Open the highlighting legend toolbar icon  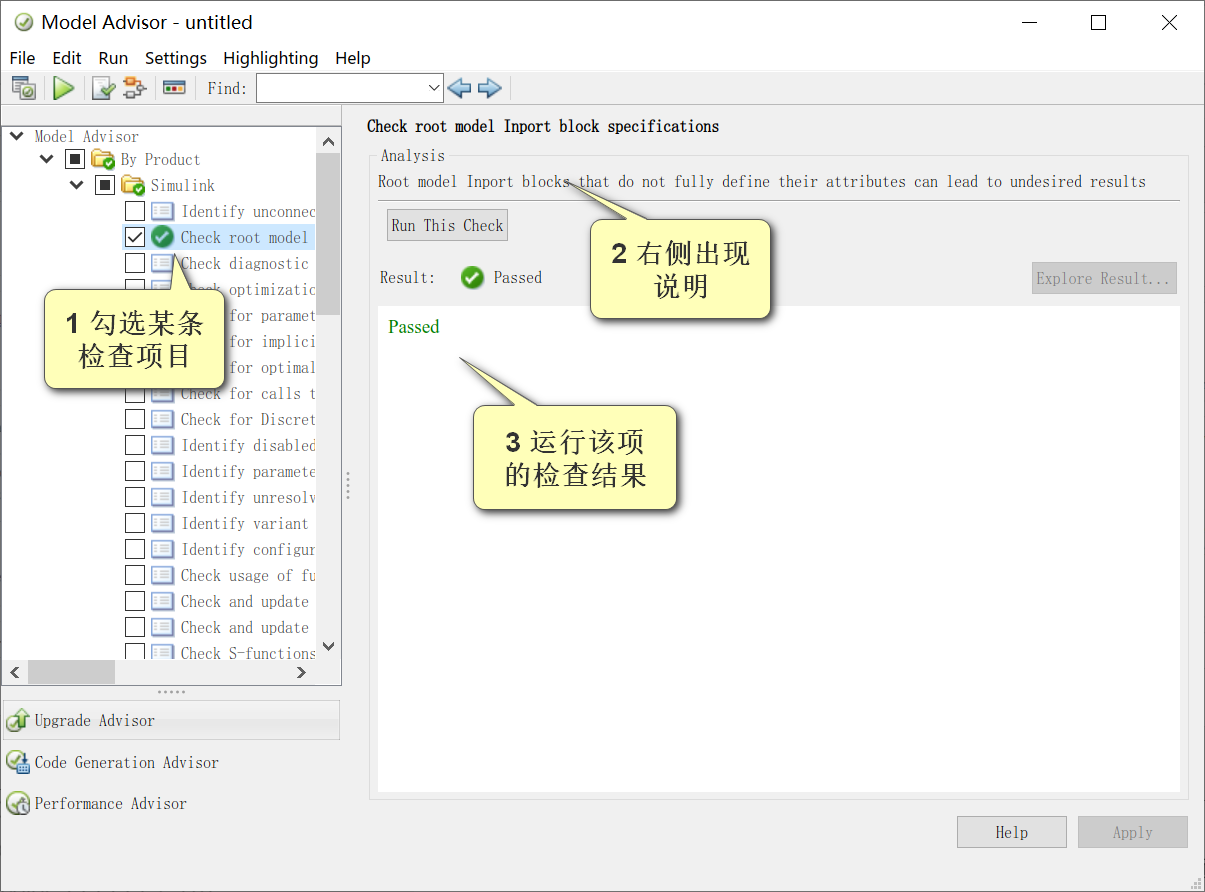pos(174,87)
